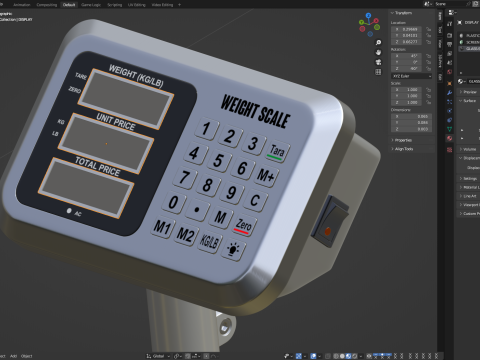Toggle lock on Location X
Screen dimensions: 480x360
(x=428, y=29)
